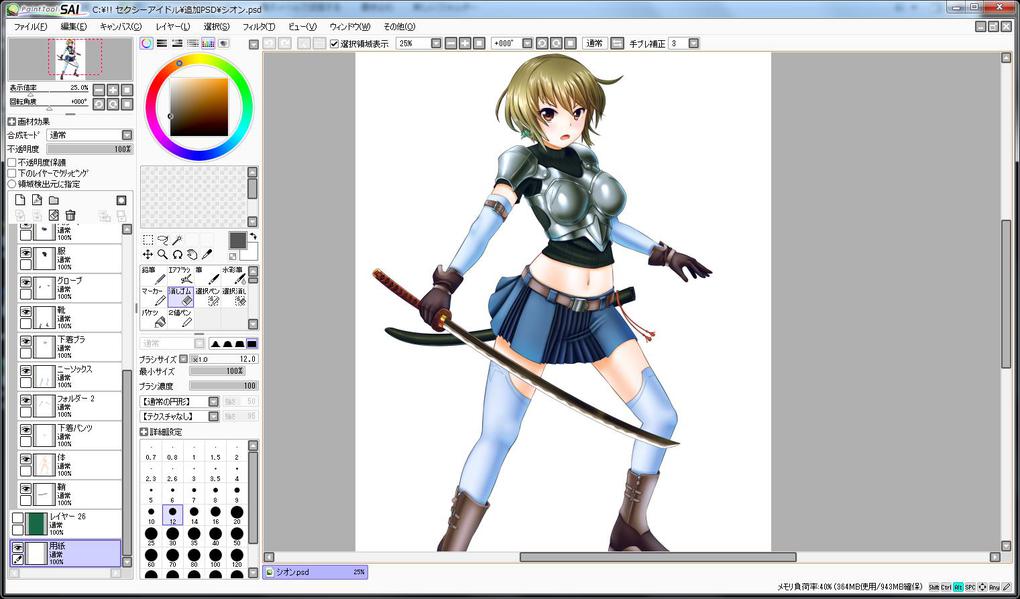Open the brush size multiplier dropdown
1020x599 pixels.
[x=183, y=359]
